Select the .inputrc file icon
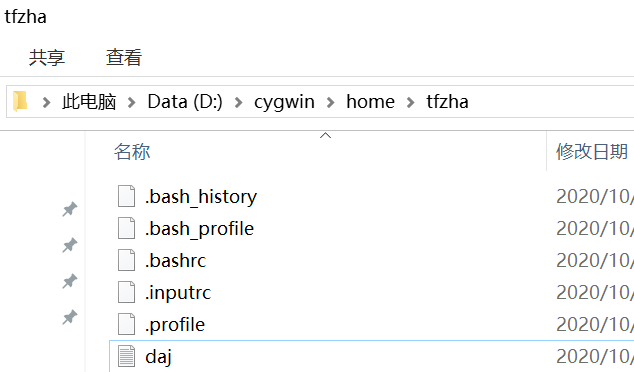This screenshot has height=372, width=634. pyautogui.click(x=127, y=292)
